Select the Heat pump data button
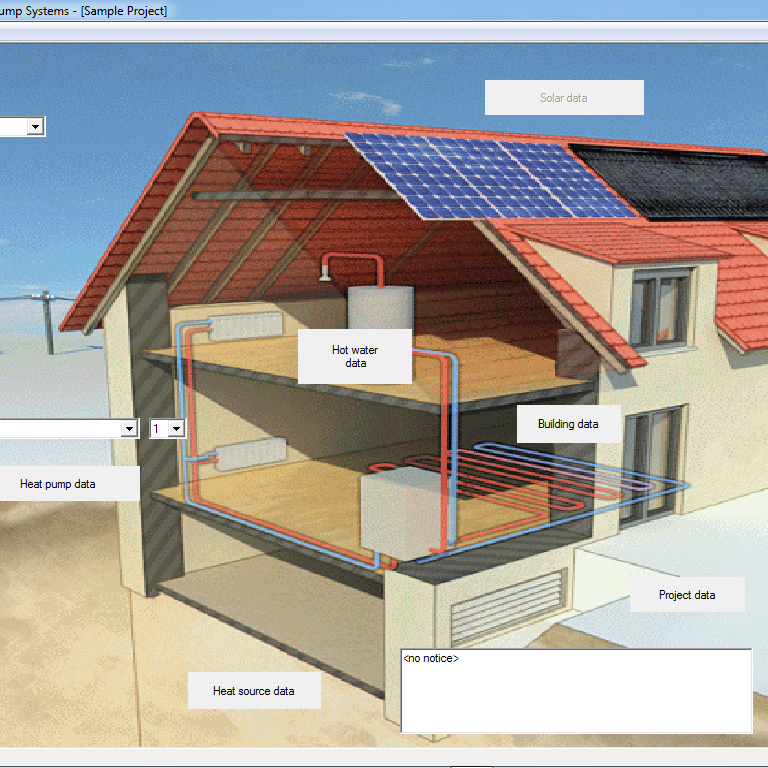 pyautogui.click(x=58, y=484)
